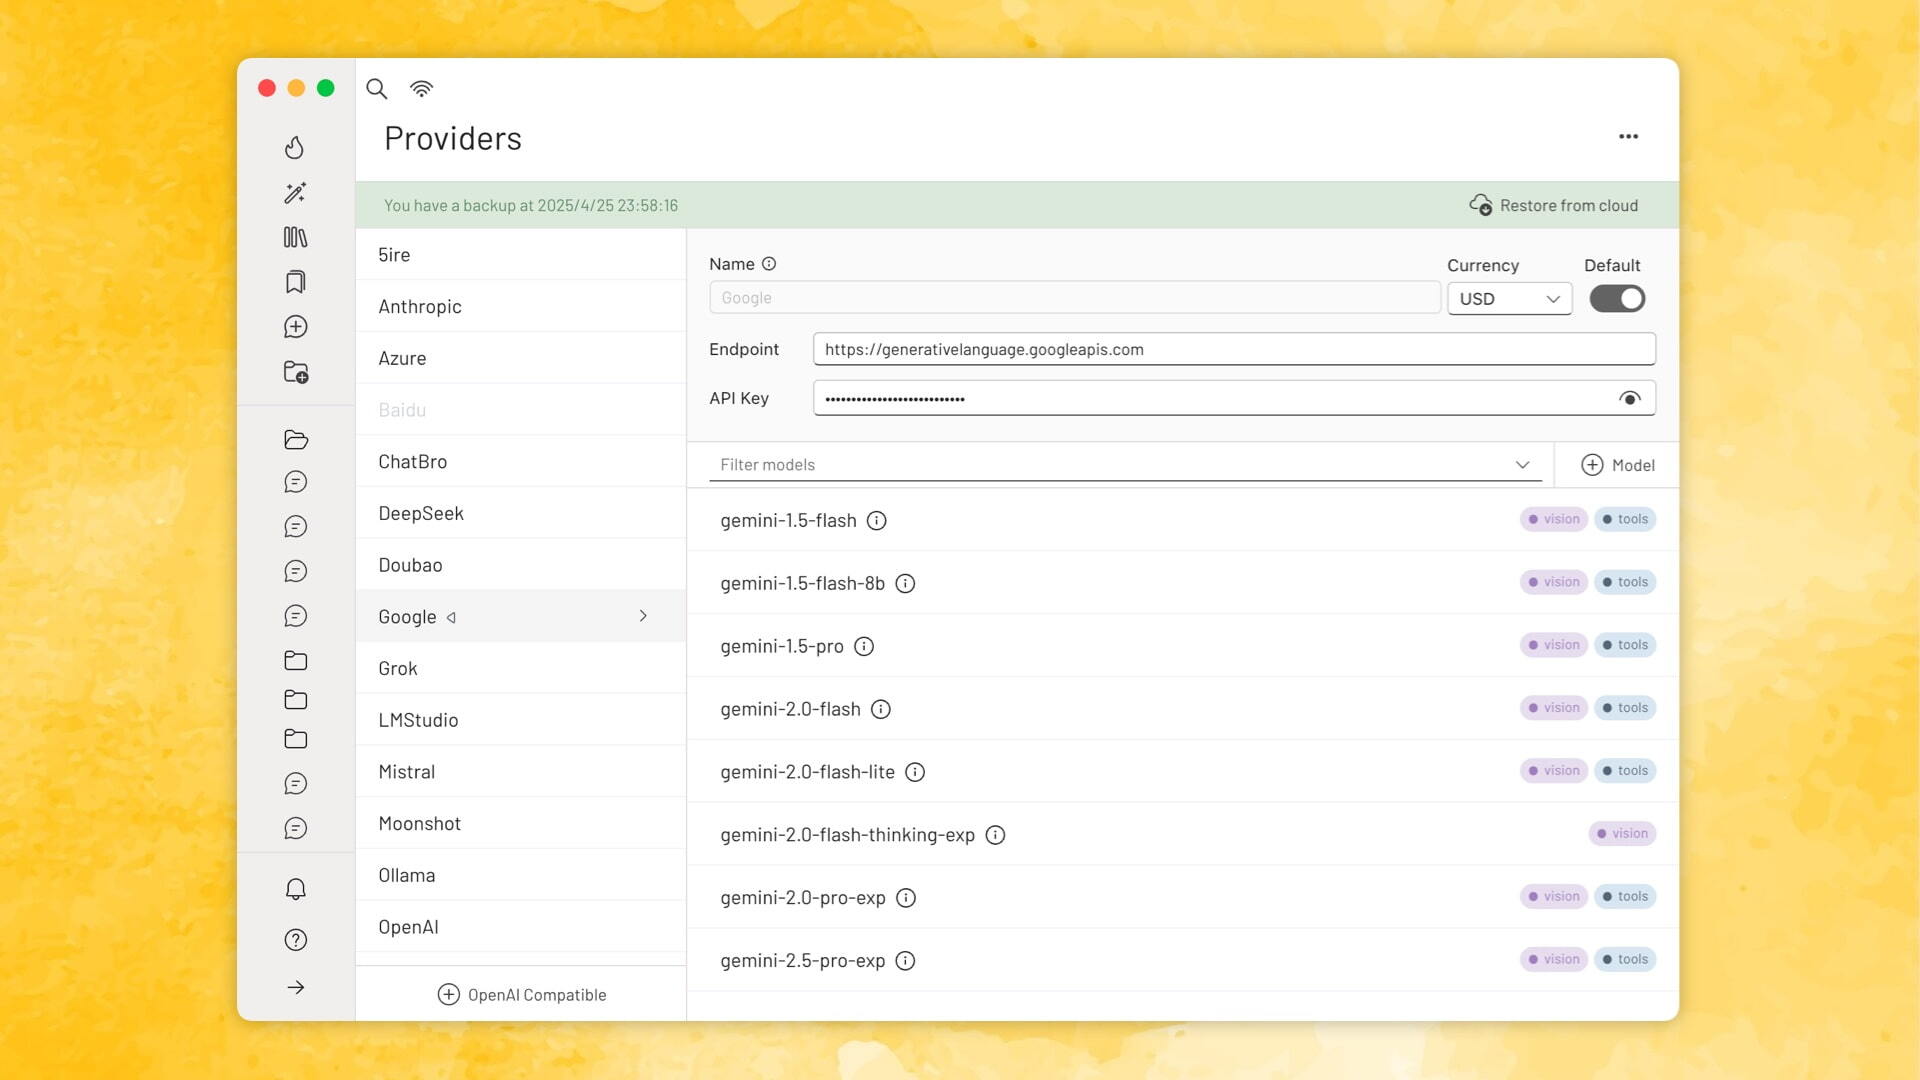The height and width of the screenshot is (1080, 1920).
Task: Select the 5ire provider
Action: pyautogui.click(x=520, y=254)
